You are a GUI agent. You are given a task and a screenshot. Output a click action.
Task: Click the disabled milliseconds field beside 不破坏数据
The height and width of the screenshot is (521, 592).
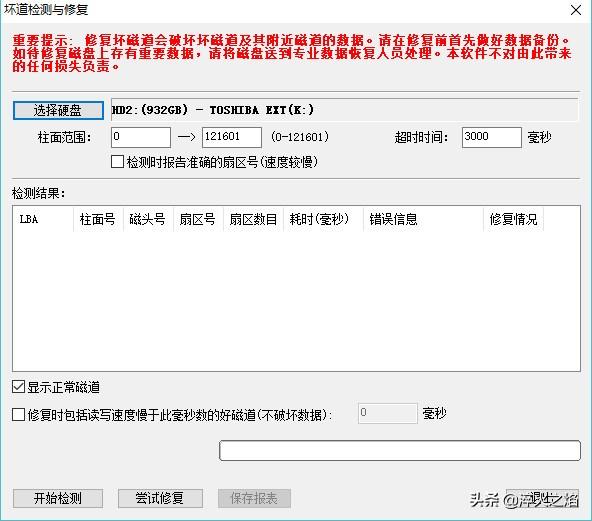coord(388,413)
